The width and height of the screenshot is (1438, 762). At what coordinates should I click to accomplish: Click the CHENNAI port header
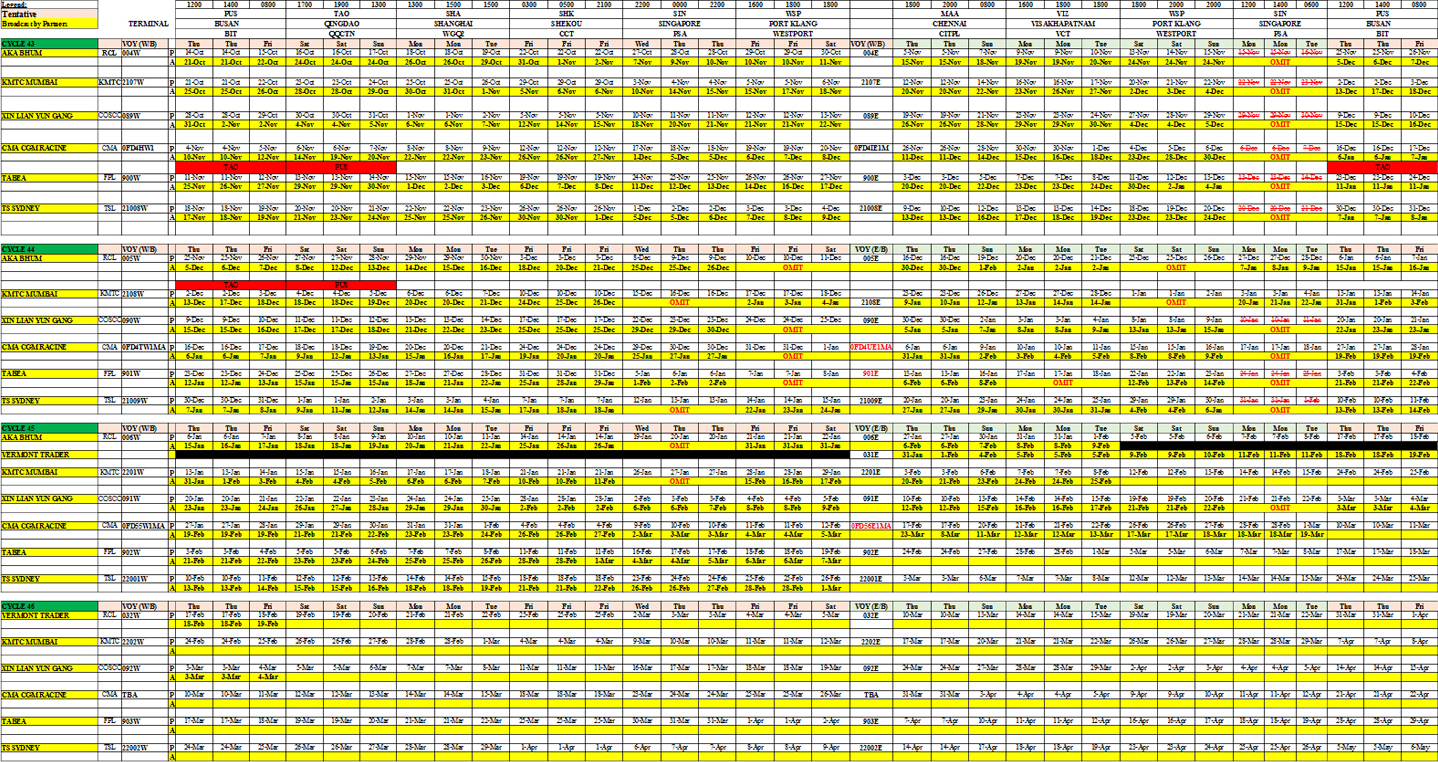pyautogui.click(x=949, y=23)
